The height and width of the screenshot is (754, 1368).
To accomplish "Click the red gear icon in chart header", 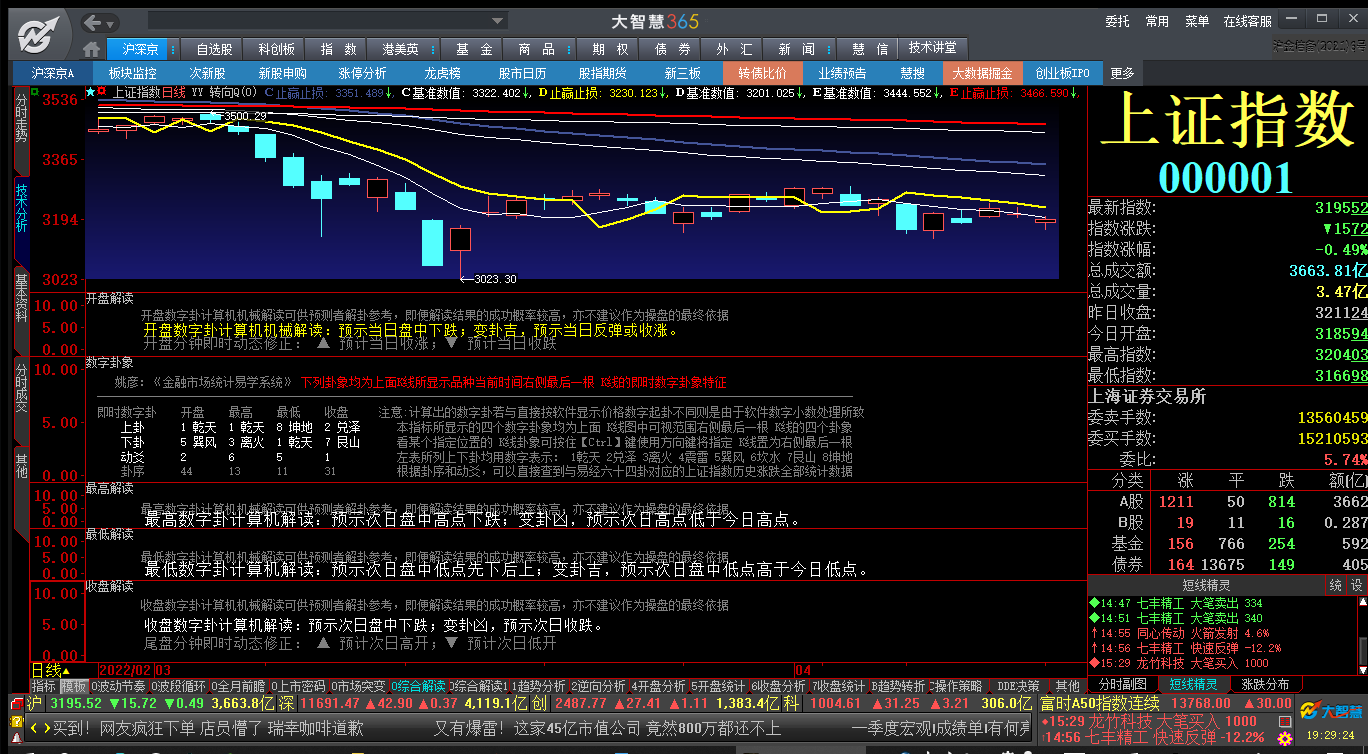I will click(102, 92).
